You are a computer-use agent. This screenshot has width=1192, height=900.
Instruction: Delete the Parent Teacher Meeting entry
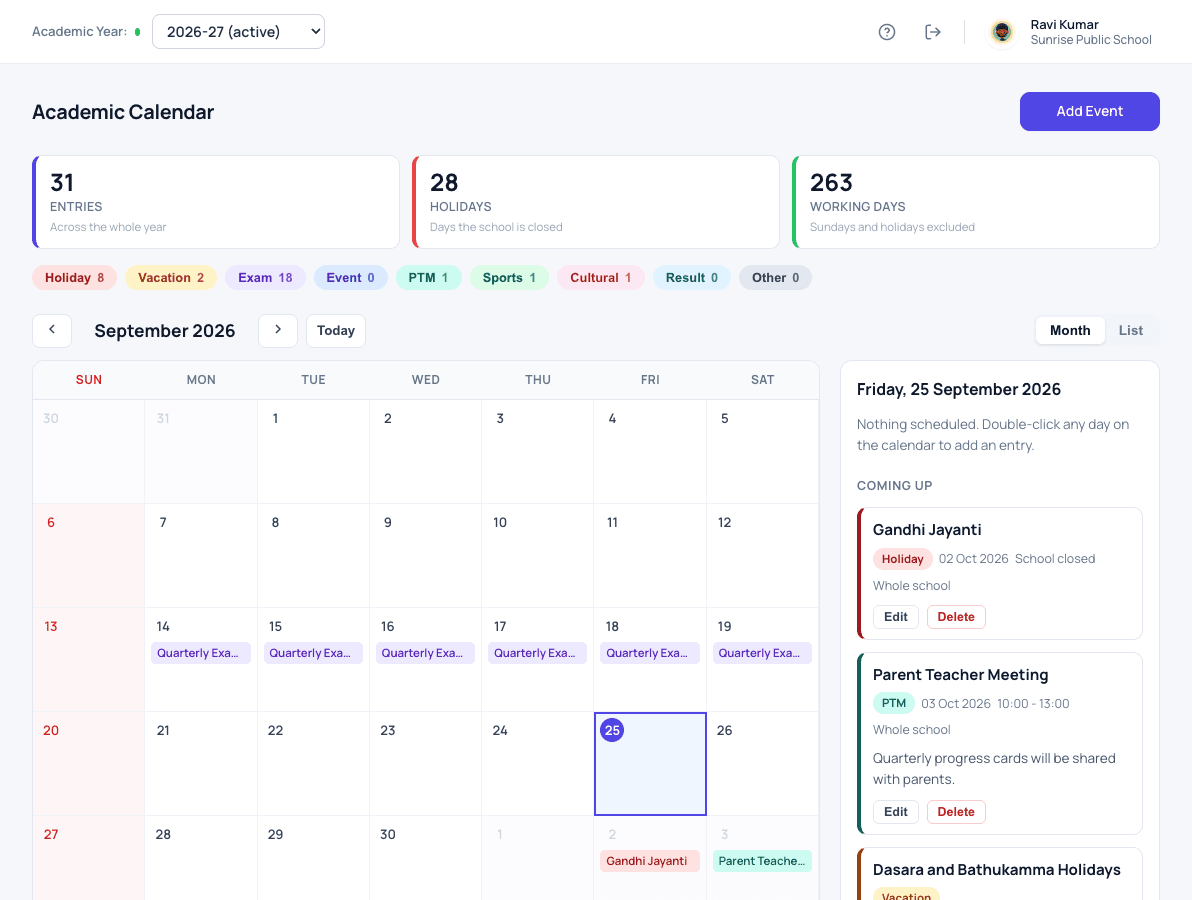point(956,812)
